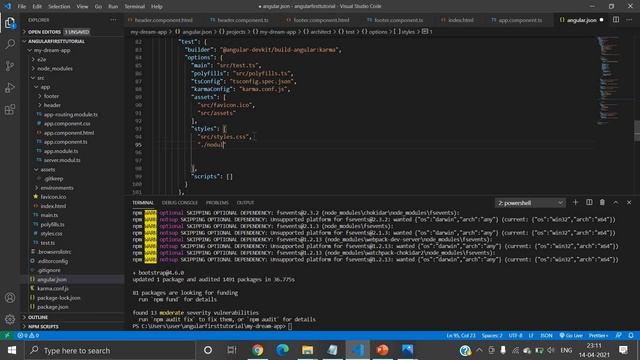Screen dimensions: 640x360
Task: Close the terminal panel
Action: click(629, 202)
